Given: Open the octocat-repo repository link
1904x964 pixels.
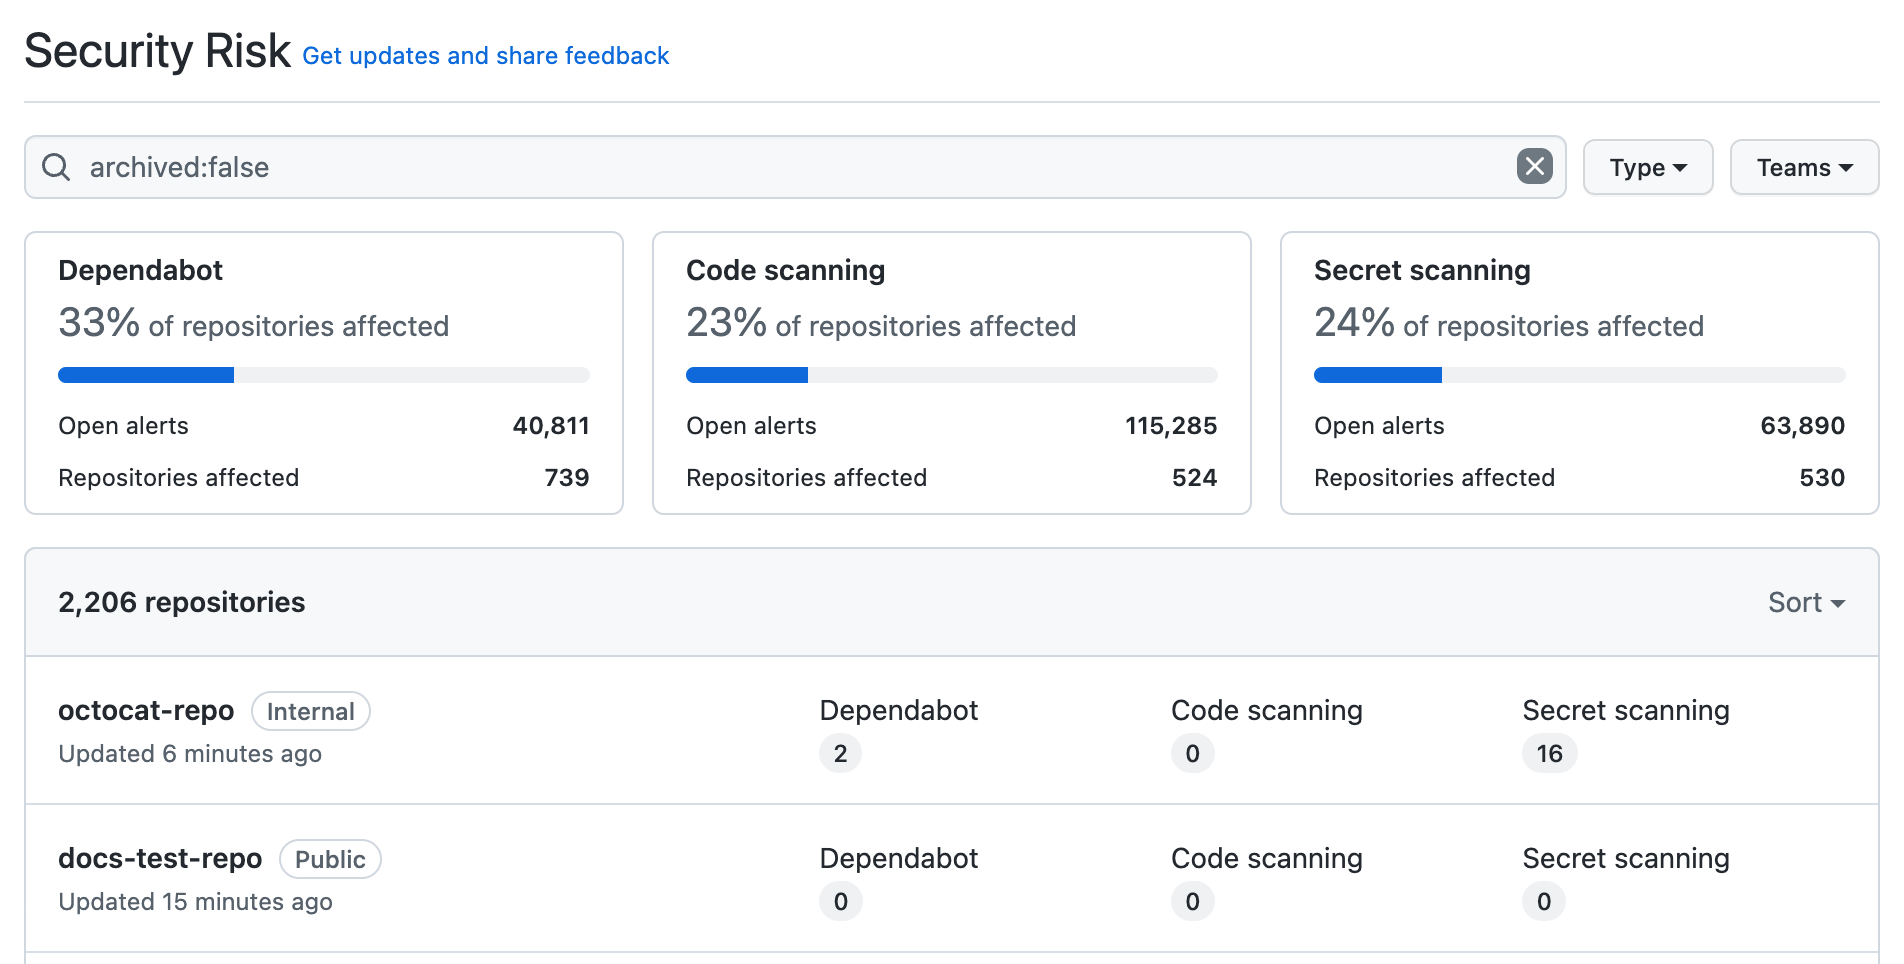Looking at the screenshot, I should (x=146, y=711).
